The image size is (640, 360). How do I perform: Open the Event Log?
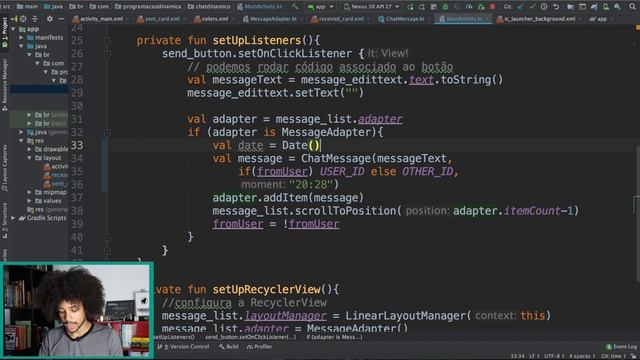[x=621, y=347]
